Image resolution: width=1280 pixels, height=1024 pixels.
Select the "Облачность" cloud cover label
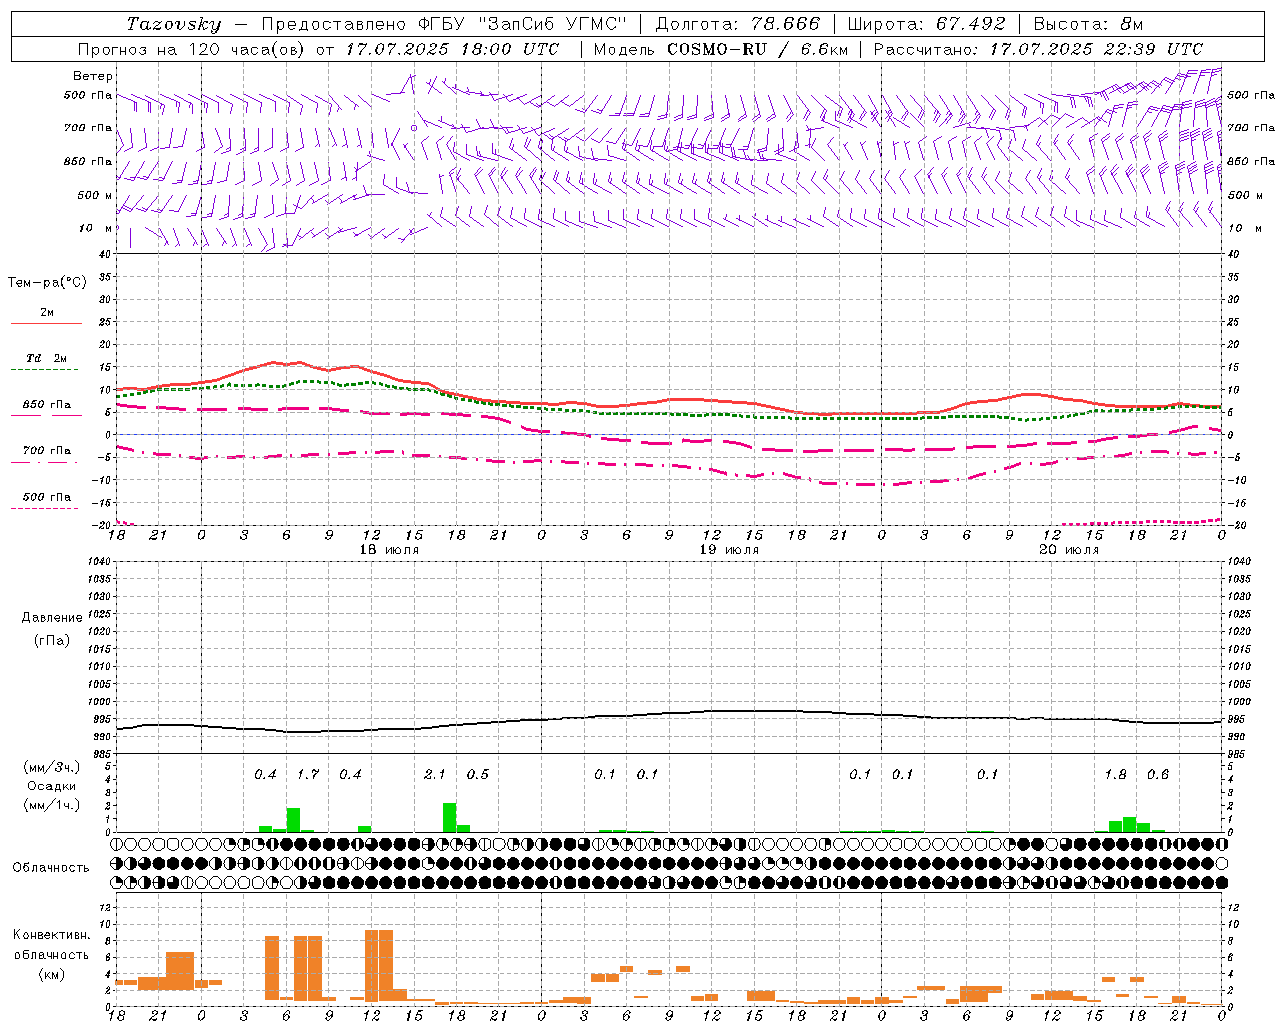51,868
